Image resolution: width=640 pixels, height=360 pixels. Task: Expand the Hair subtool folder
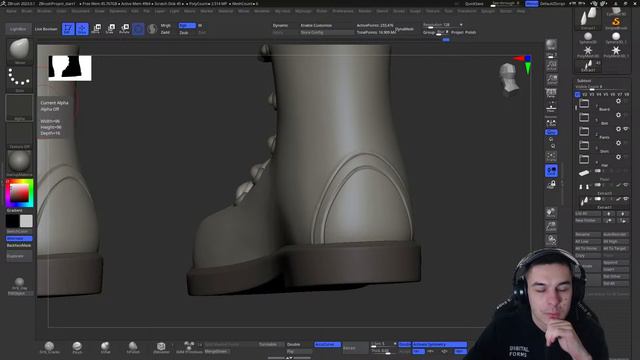coord(584,159)
